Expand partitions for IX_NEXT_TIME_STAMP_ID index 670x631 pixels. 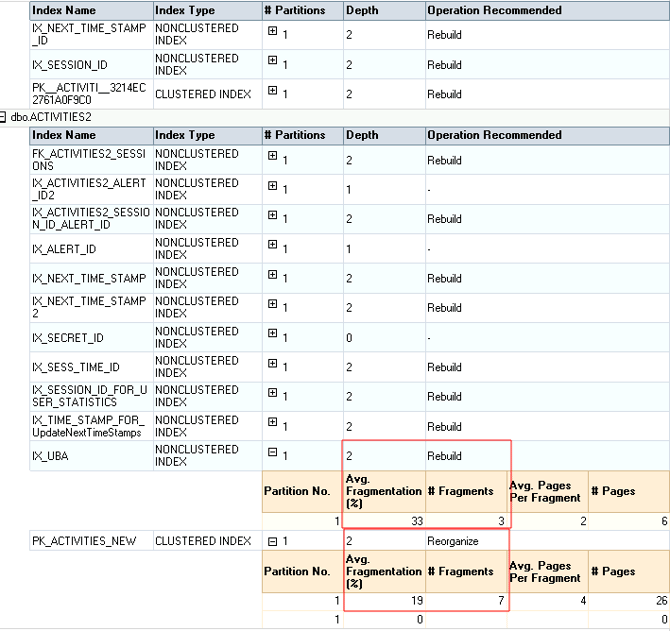272,31
